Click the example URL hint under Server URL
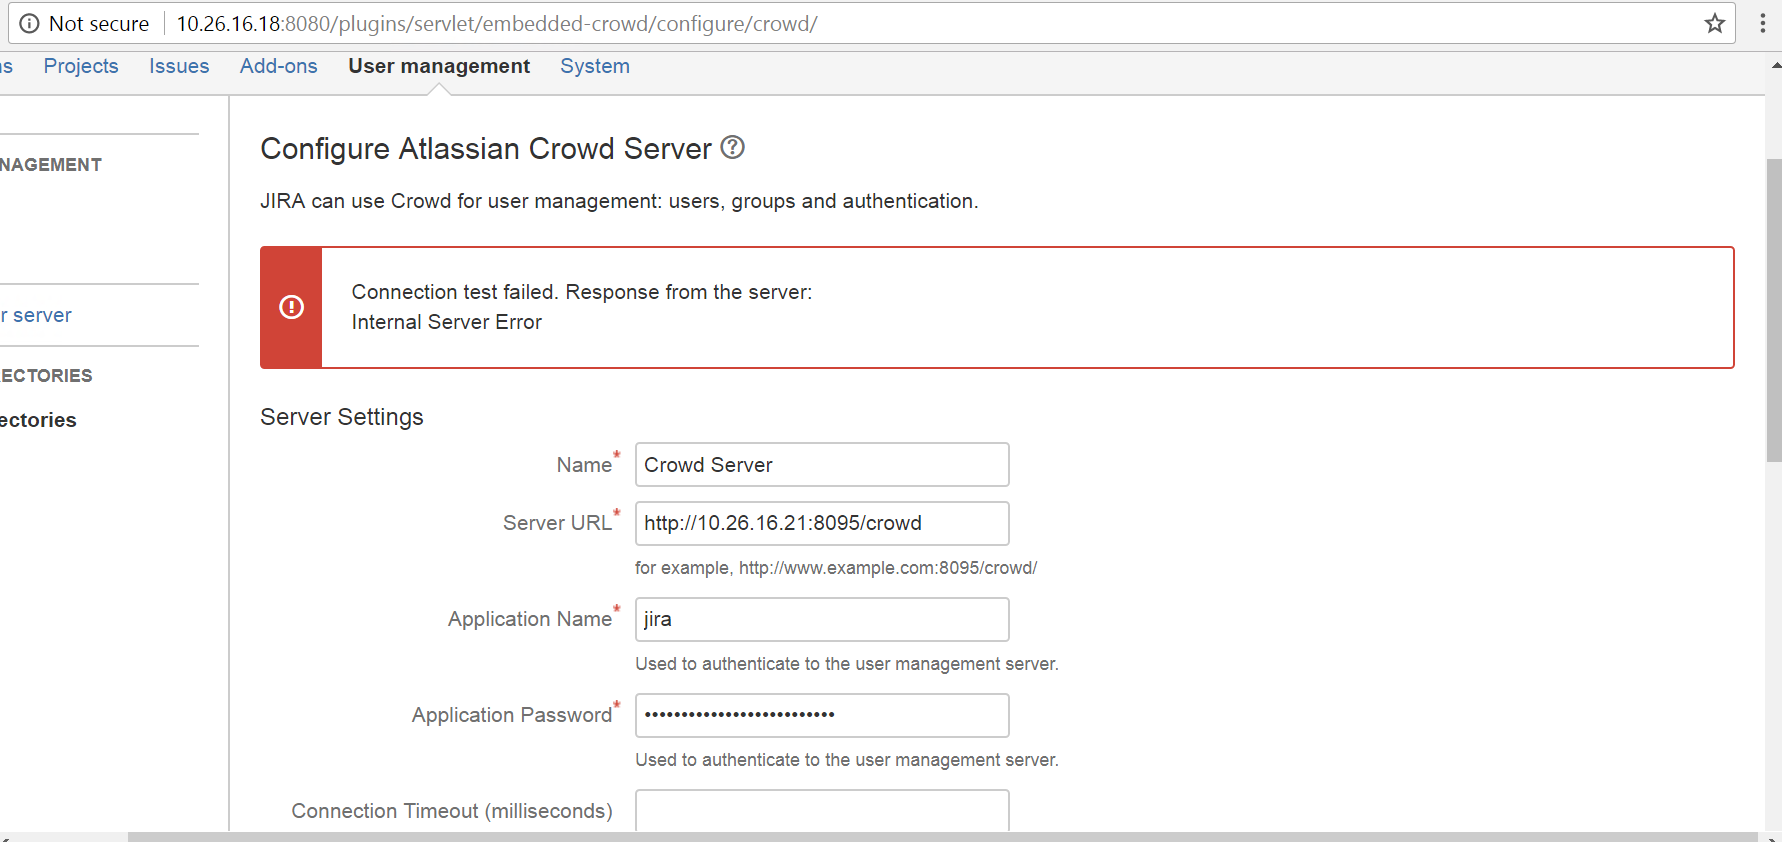 coord(836,568)
